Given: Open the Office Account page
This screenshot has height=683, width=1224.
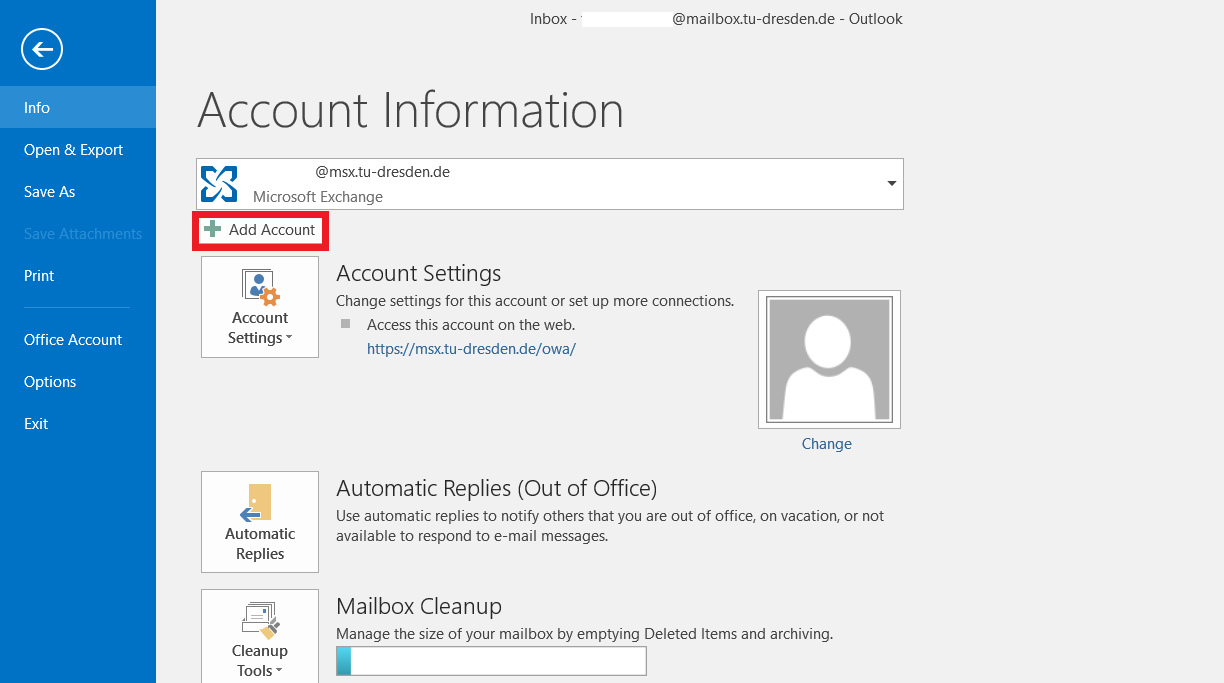Looking at the screenshot, I should (78, 339).
